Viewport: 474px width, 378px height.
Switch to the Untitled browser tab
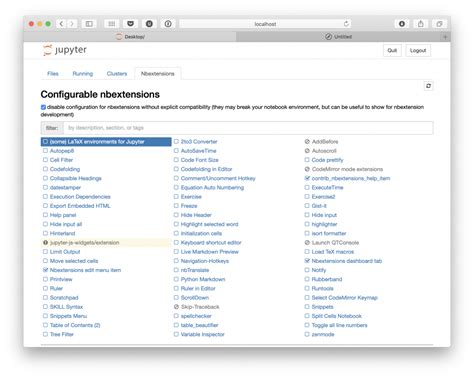pos(339,37)
